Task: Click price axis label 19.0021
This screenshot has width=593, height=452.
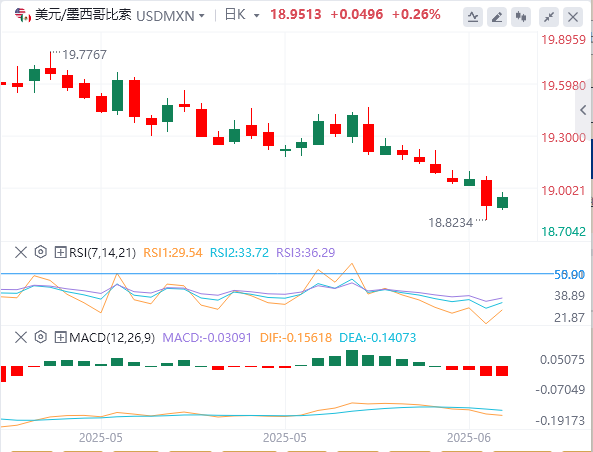Action: pos(564,191)
